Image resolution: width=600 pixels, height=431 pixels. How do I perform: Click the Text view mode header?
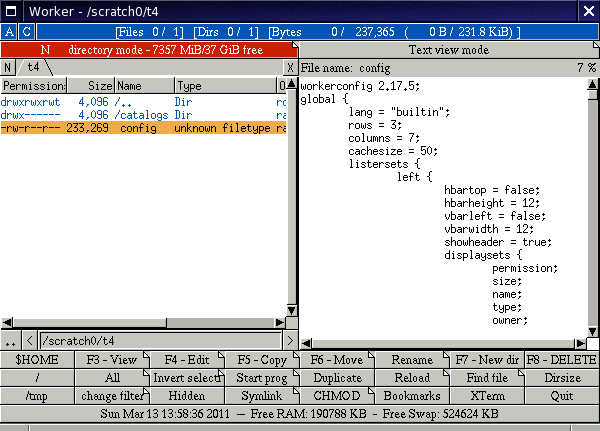449,50
